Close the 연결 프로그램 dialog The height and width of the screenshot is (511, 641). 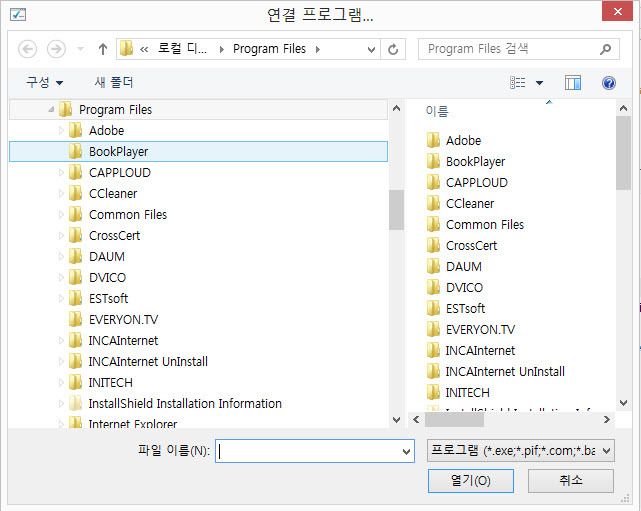click(x=618, y=11)
